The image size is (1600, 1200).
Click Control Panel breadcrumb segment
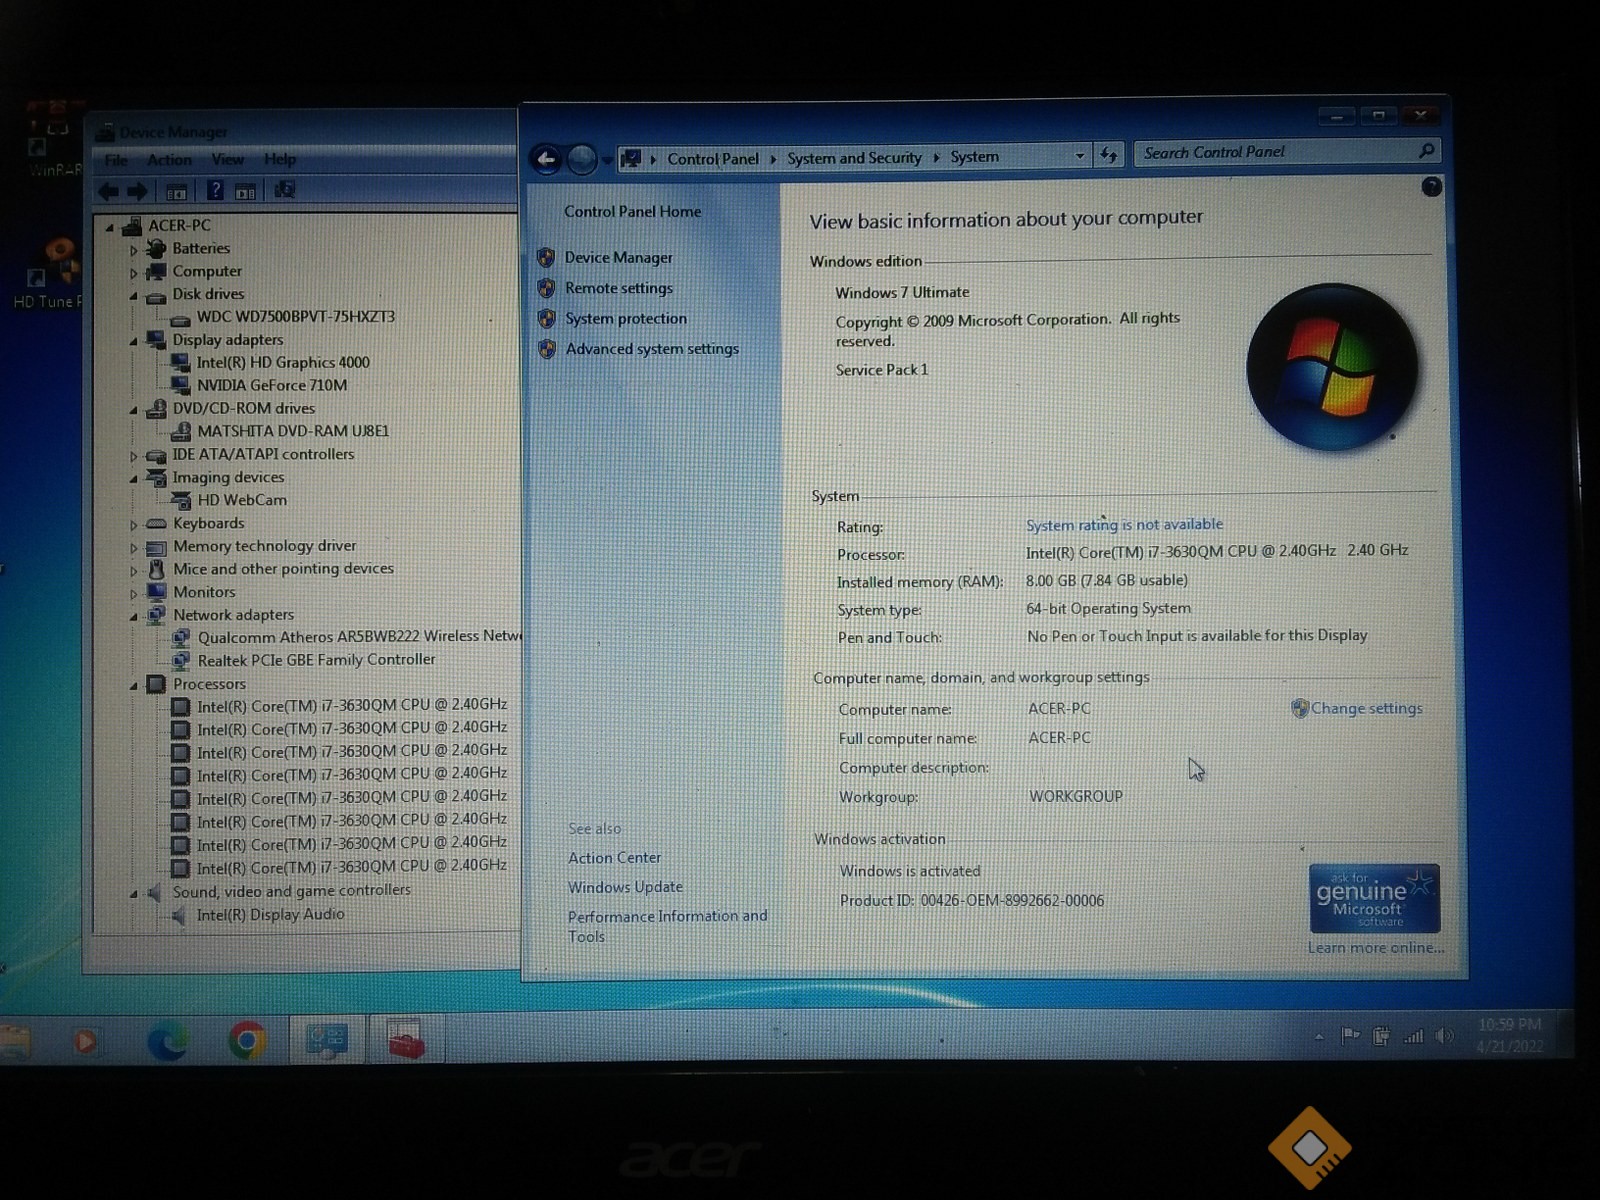click(713, 158)
